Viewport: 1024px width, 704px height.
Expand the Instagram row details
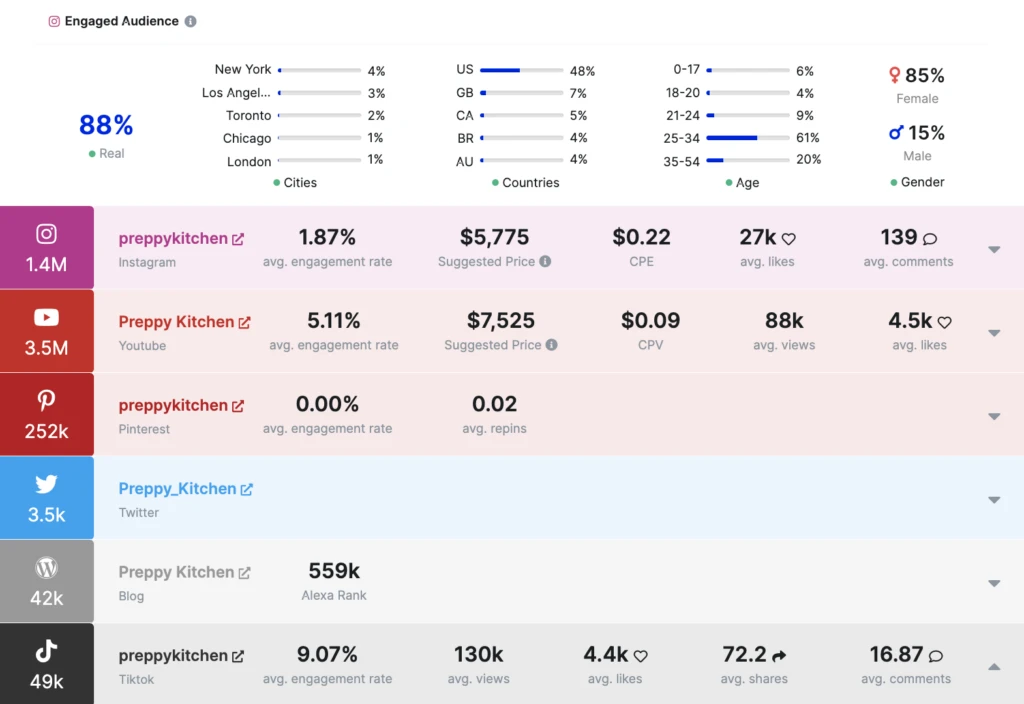tap(994, 249)
